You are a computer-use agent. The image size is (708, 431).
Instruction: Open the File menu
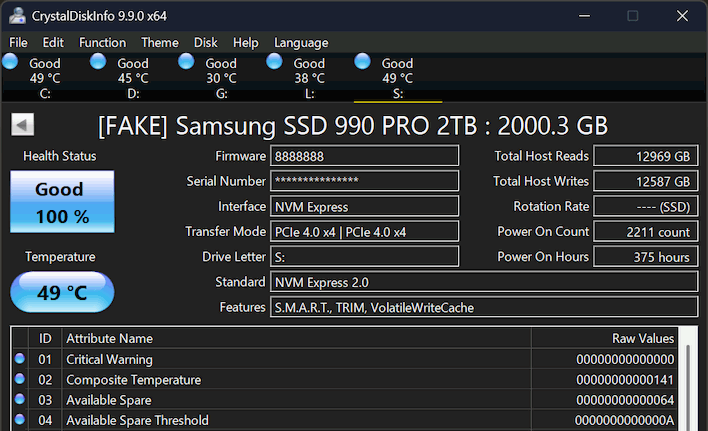(19, 42)
